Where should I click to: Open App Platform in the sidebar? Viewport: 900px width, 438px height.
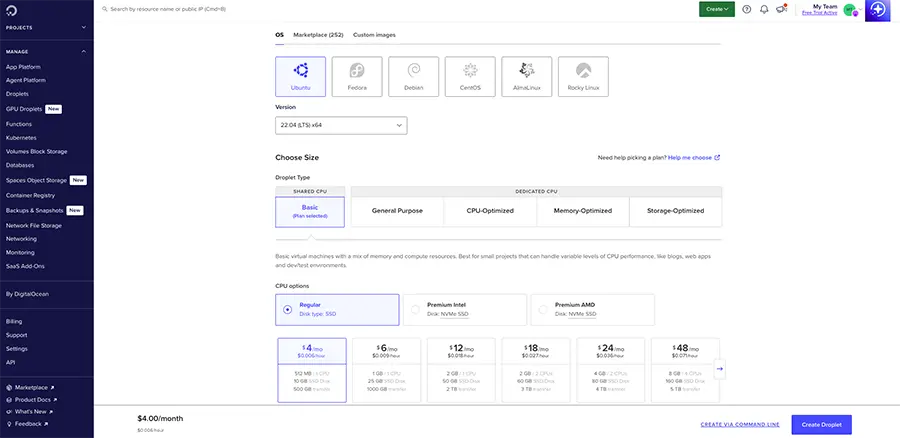(x=23, y=67)
